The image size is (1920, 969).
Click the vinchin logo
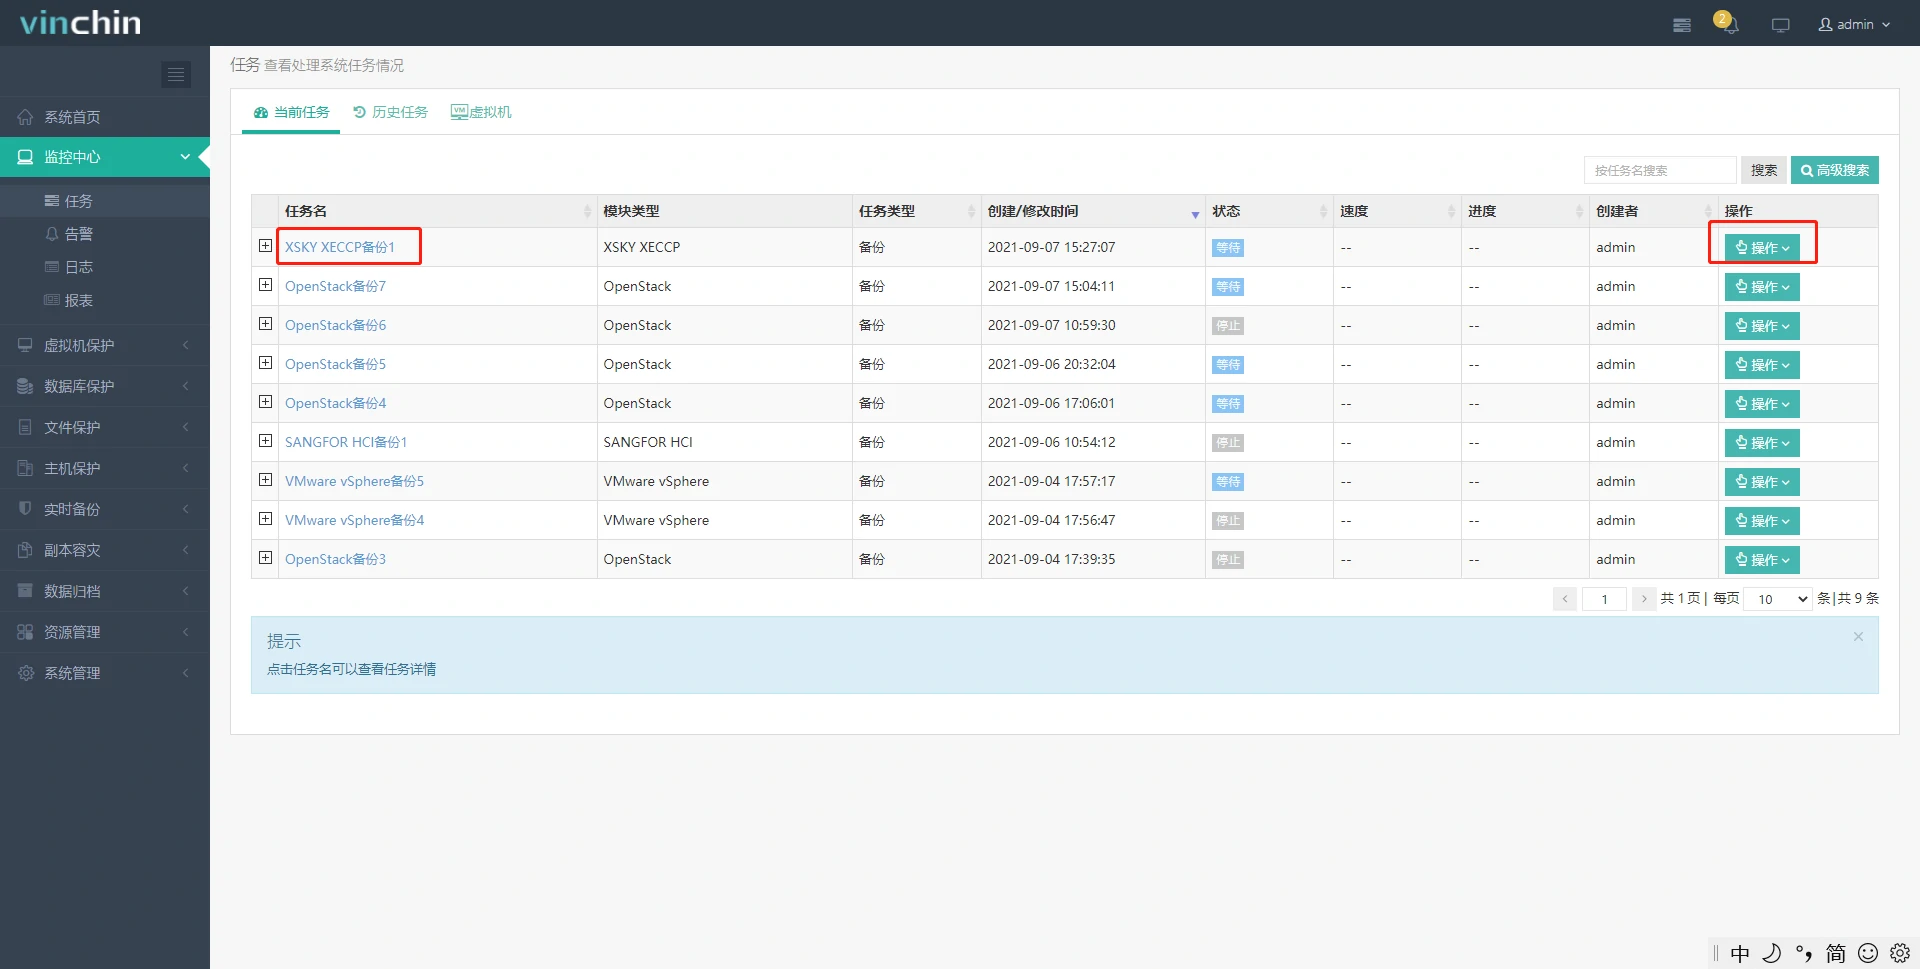[x=80, y=22]
